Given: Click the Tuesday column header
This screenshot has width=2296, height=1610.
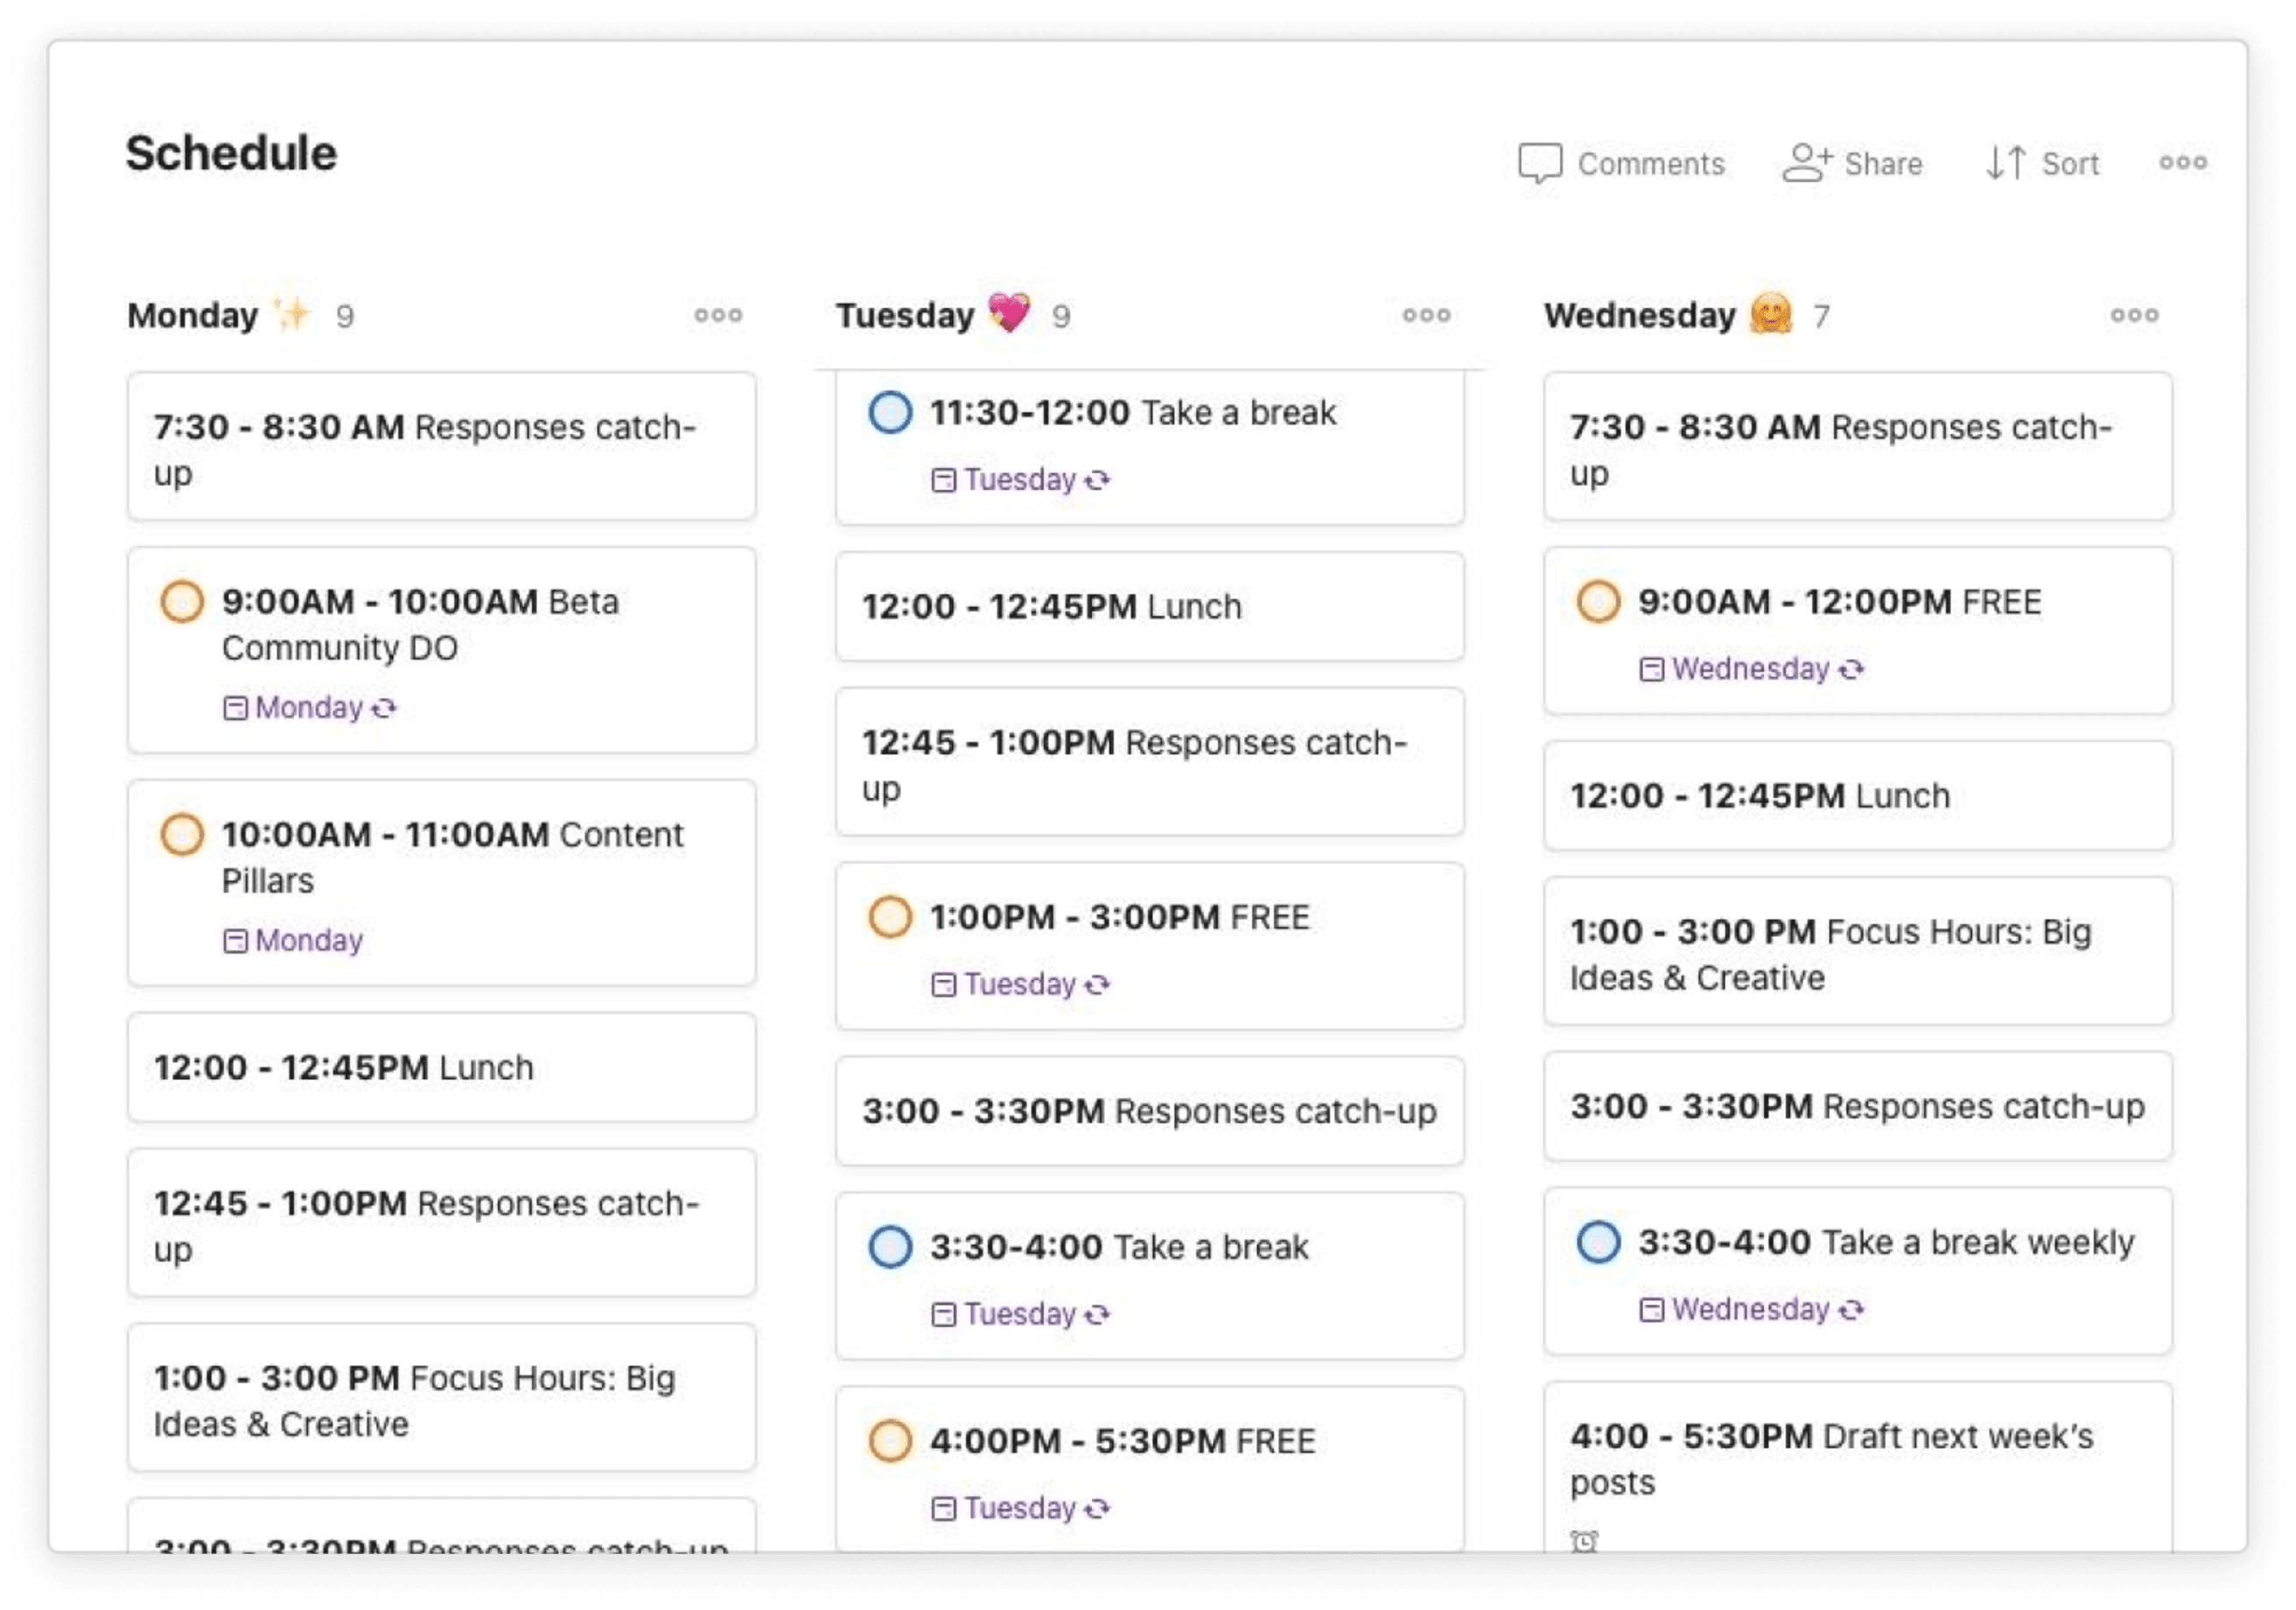Looking at the screenshot, I should [905, 316].
